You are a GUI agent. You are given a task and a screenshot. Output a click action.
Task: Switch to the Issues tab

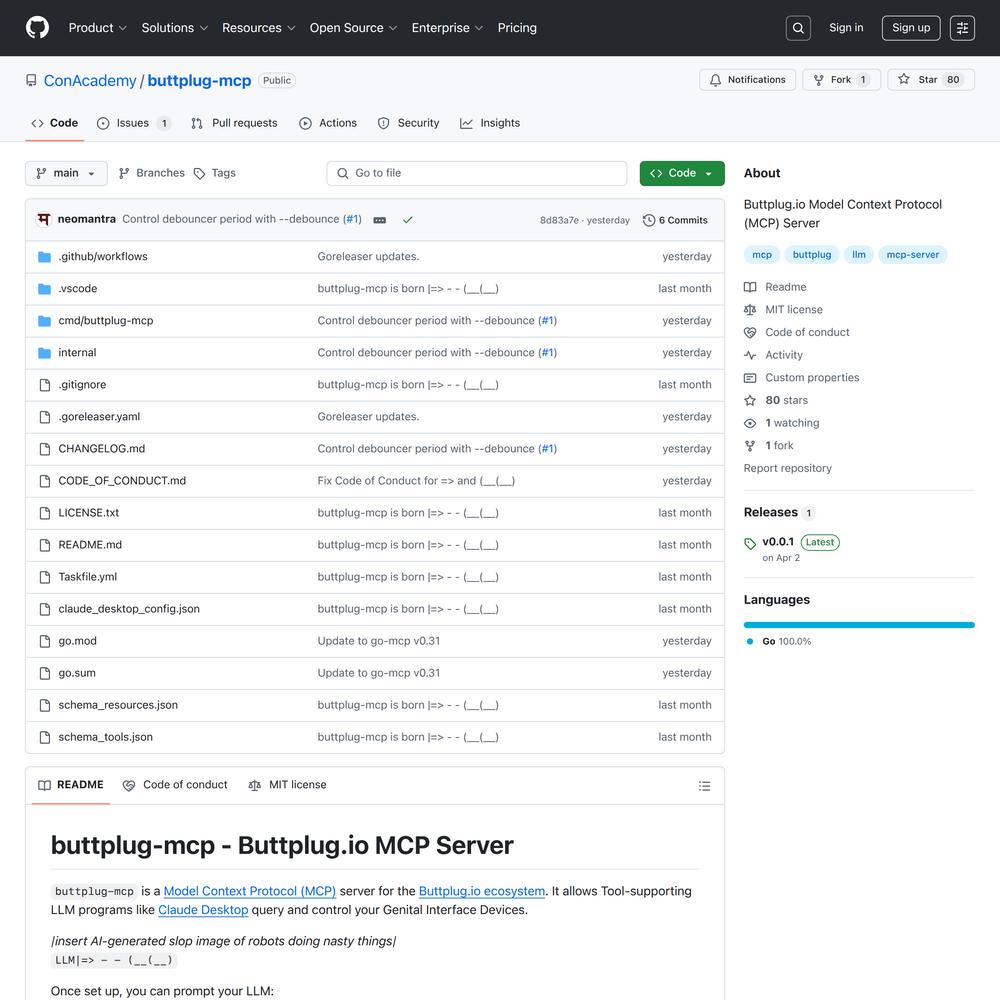133,123
